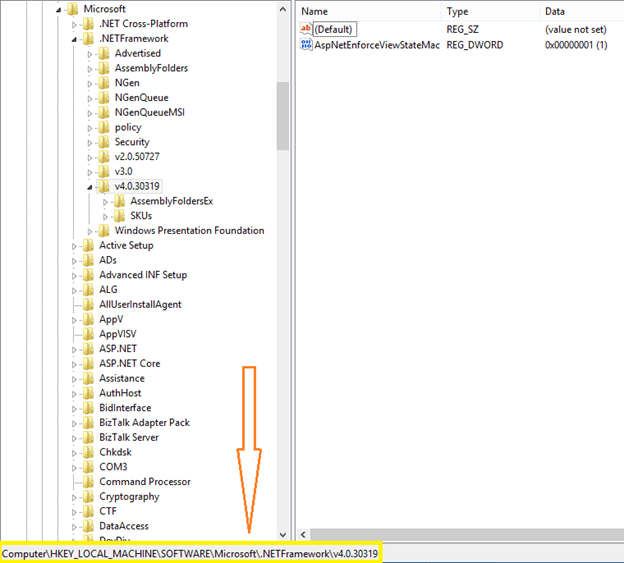
Task: Click the tree pane vertical scrollbar thumb
Action: [x=283, y=116]
